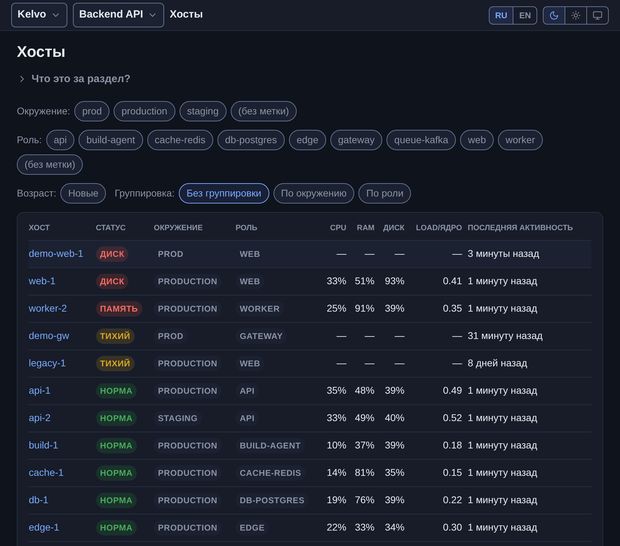Filter environment by production chip
The width and height of the screenshot is (620, 546).
[x=144, y=111]
